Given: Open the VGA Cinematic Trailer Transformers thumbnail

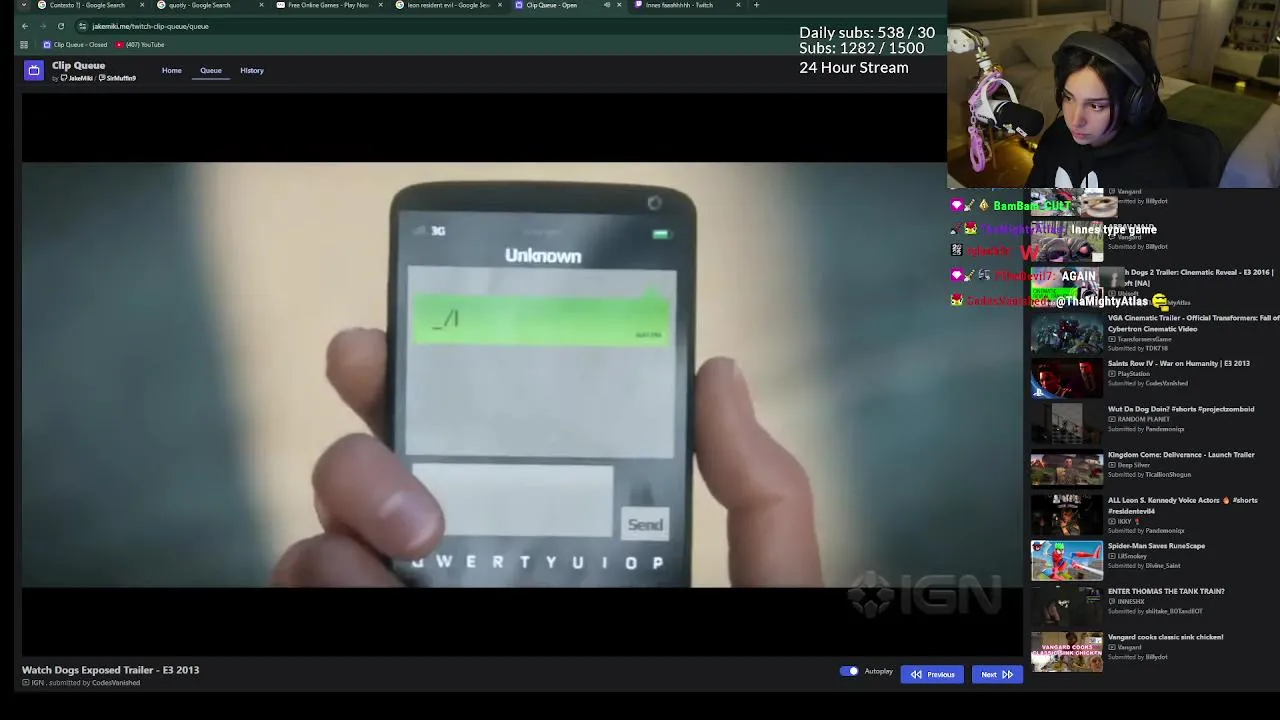Looking at the screenshot, I should tap(1067, 333).
